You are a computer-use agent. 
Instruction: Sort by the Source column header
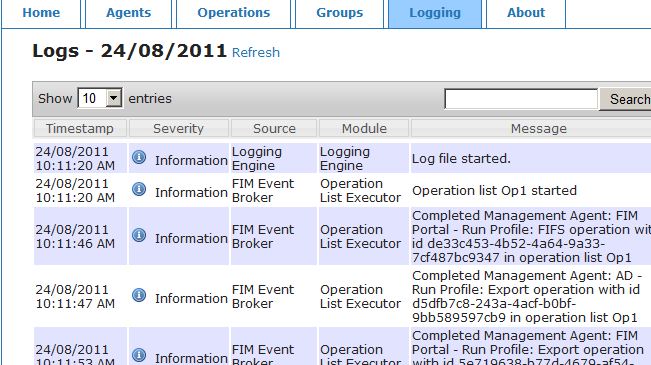pos(274,128)
